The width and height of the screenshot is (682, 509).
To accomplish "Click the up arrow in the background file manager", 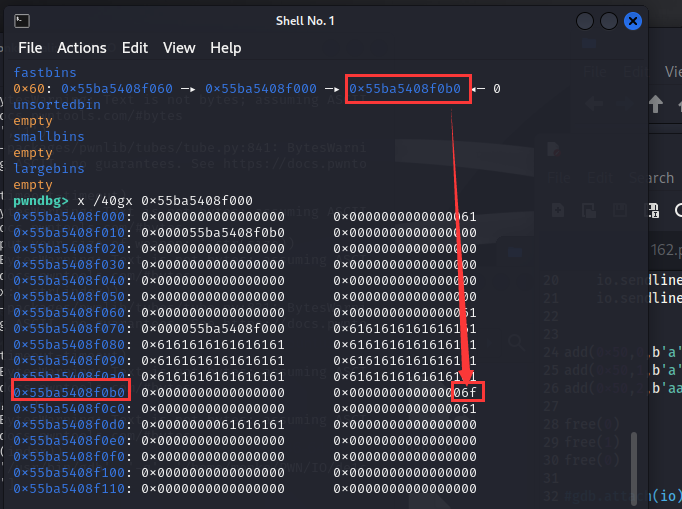I will pyautogui.click(x=657, y=104).
